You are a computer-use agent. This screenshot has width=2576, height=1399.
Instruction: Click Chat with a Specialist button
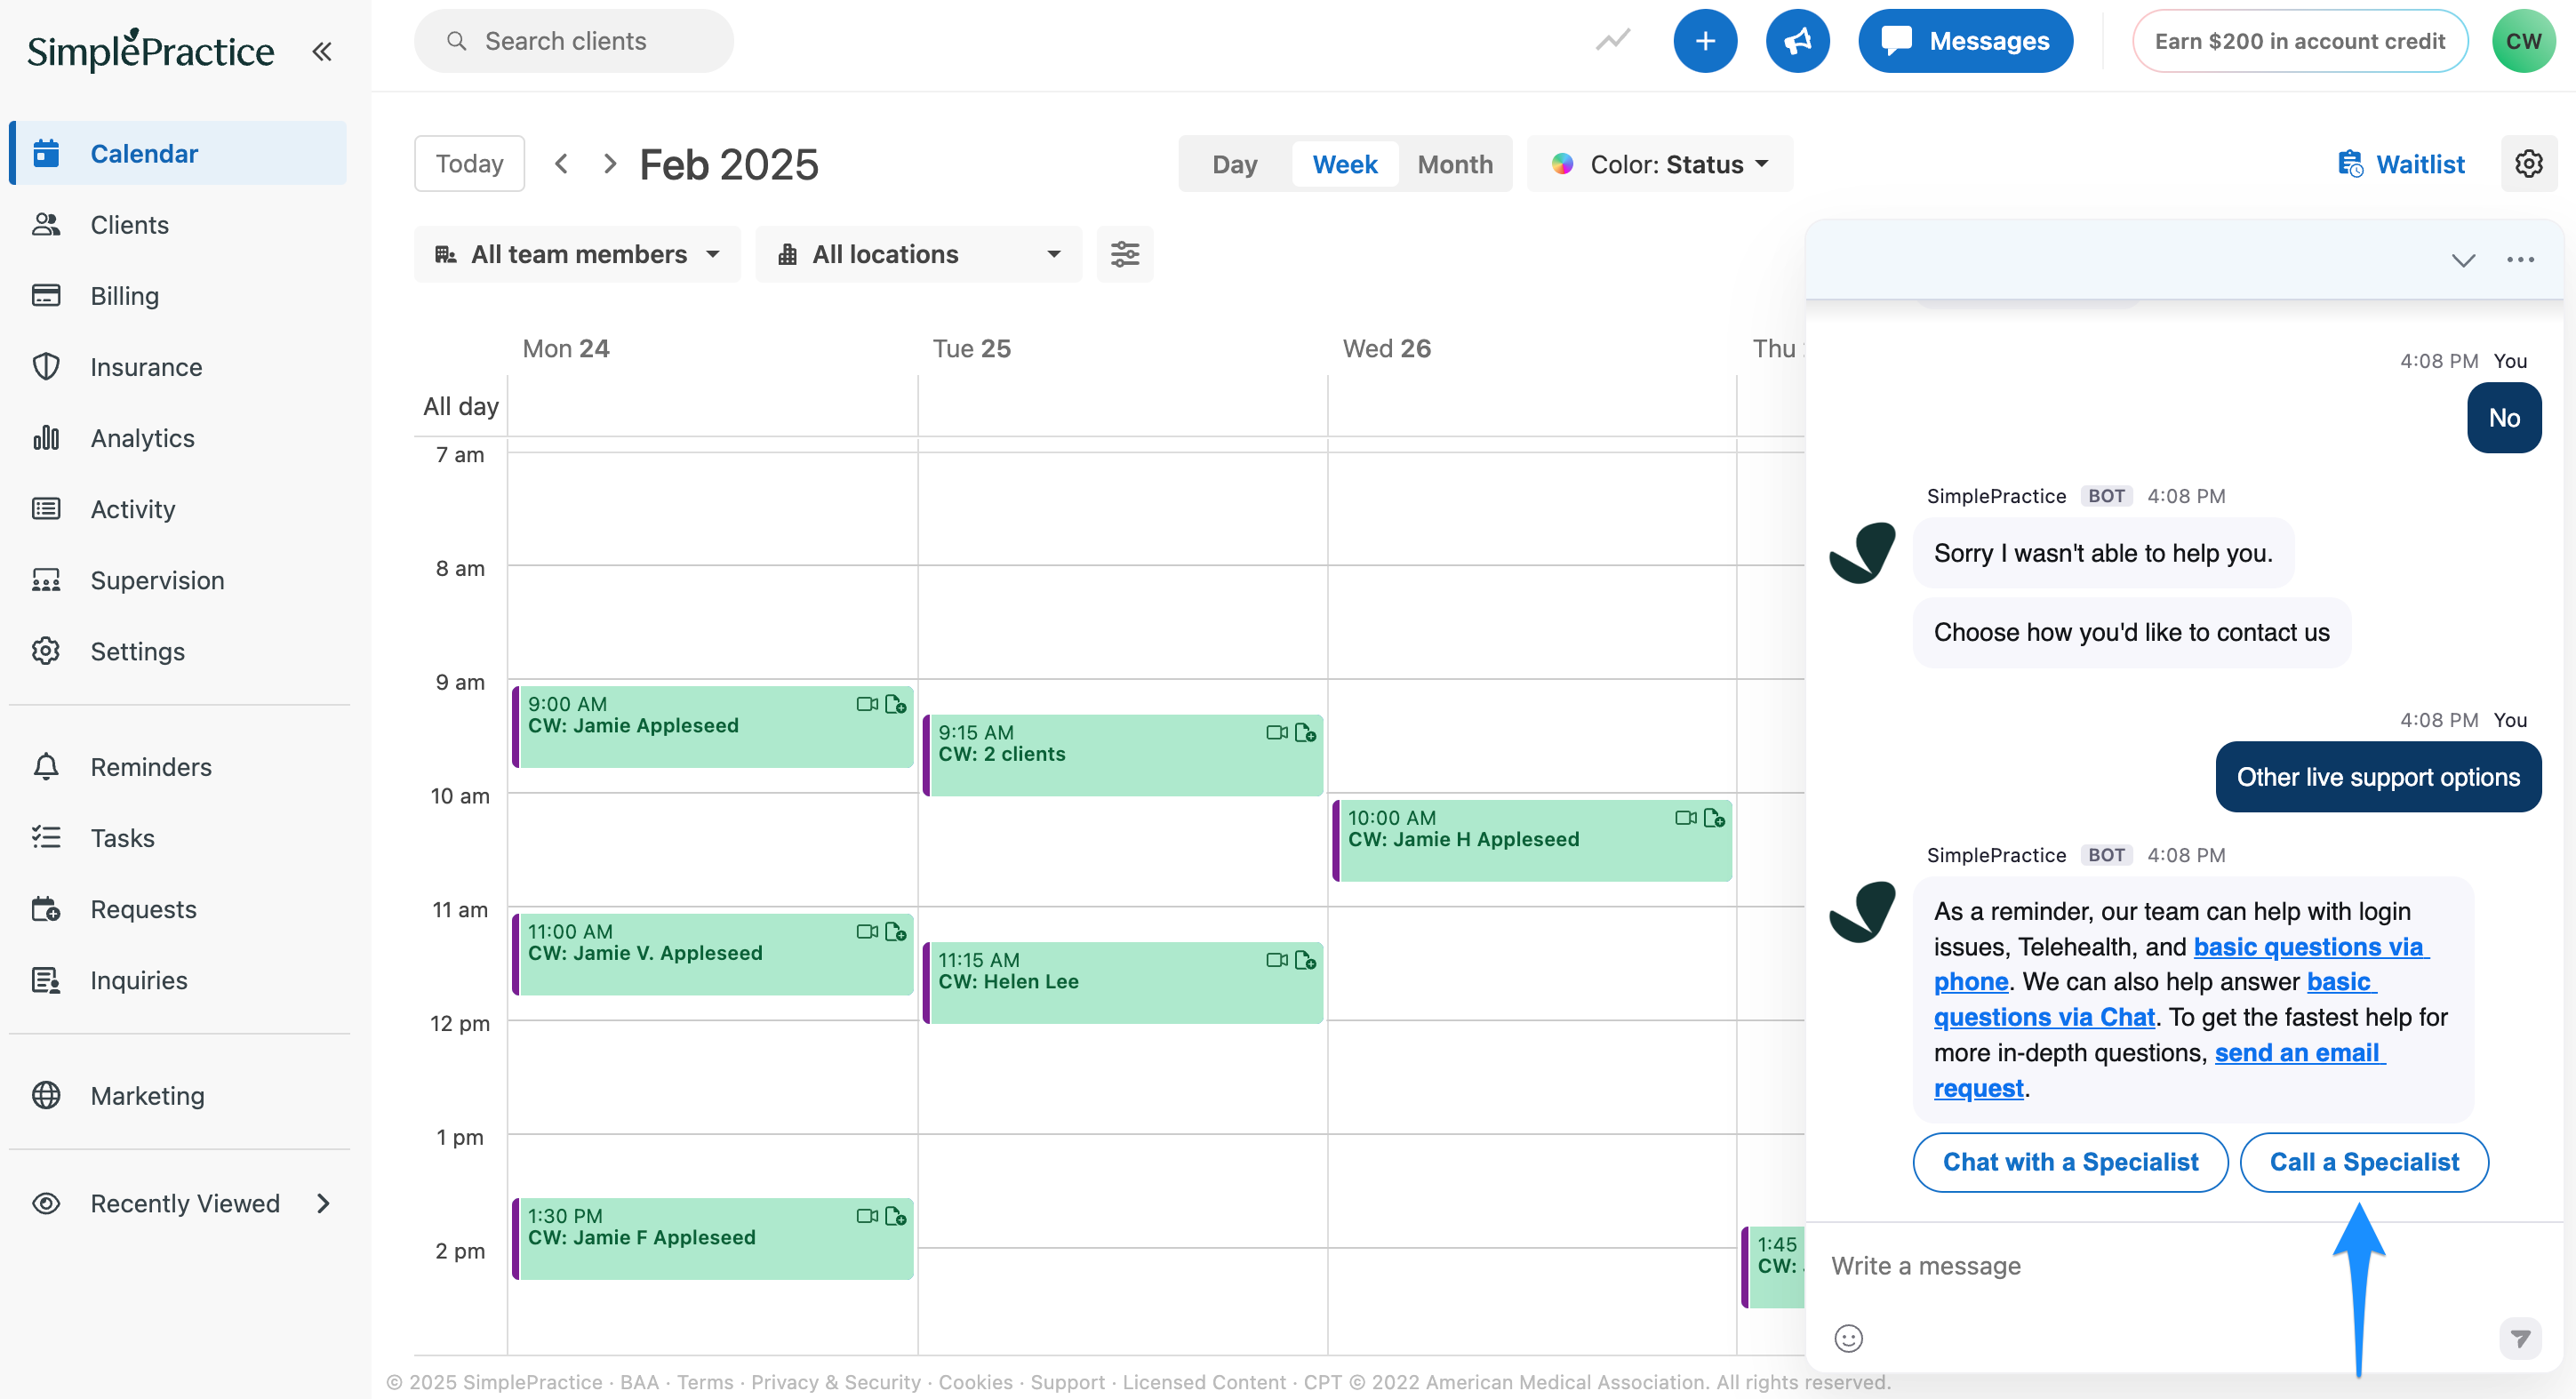point(2070,1162)
